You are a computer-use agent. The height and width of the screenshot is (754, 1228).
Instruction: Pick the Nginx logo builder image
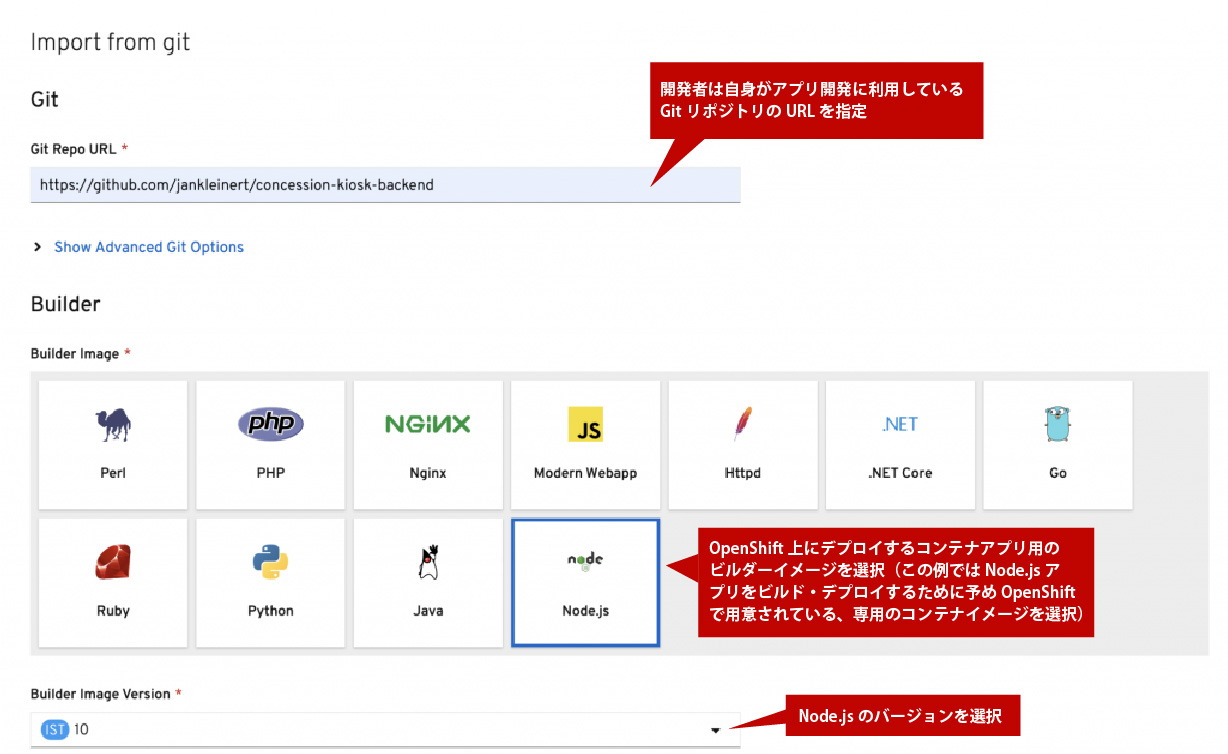tap(427, 424)
